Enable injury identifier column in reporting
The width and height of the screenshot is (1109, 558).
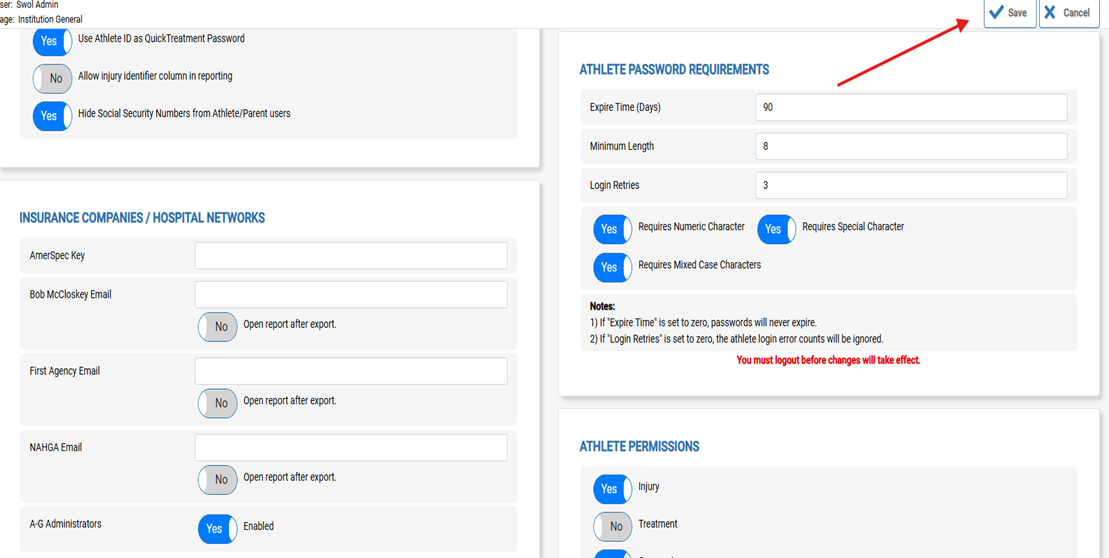[x=52, y=78]
